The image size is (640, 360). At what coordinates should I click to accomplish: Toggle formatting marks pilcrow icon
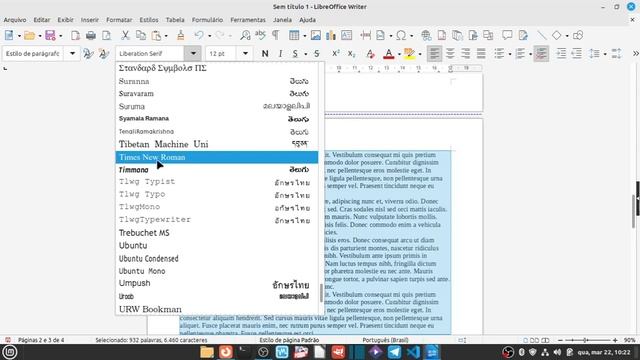click(x=276, y=36)
